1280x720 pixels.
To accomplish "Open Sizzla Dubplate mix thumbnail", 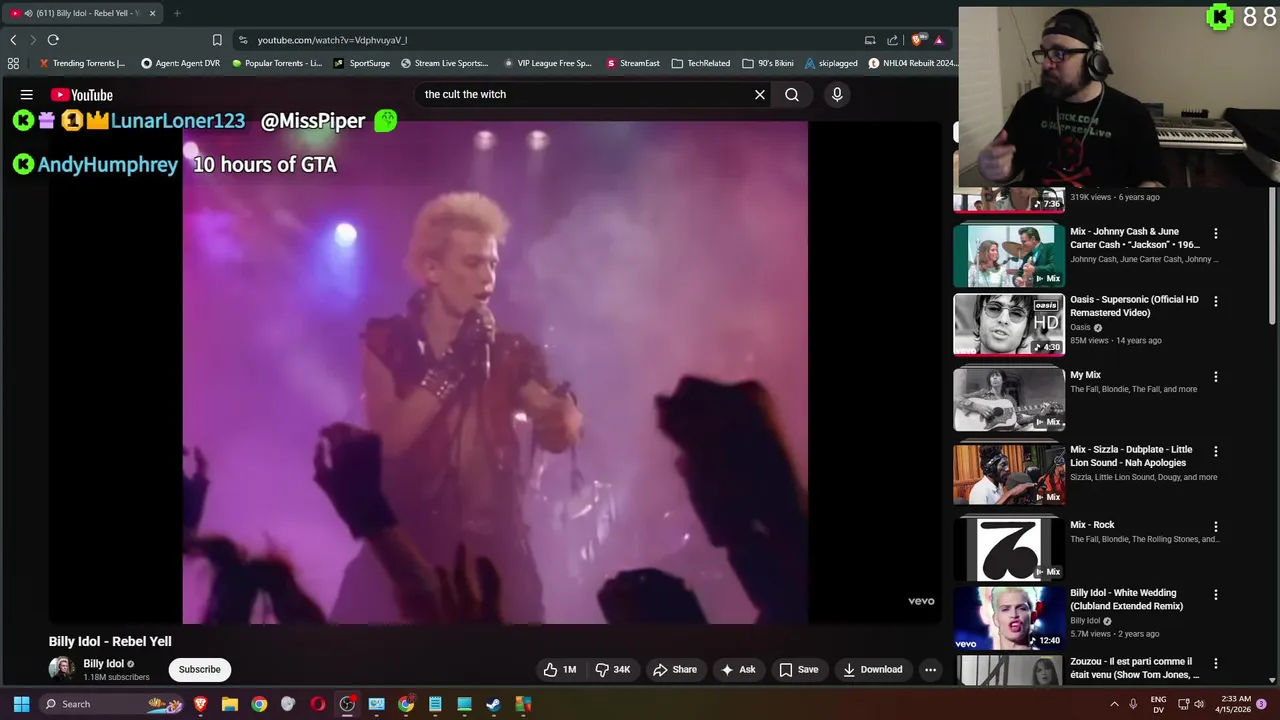I will tap(1009, 474).
